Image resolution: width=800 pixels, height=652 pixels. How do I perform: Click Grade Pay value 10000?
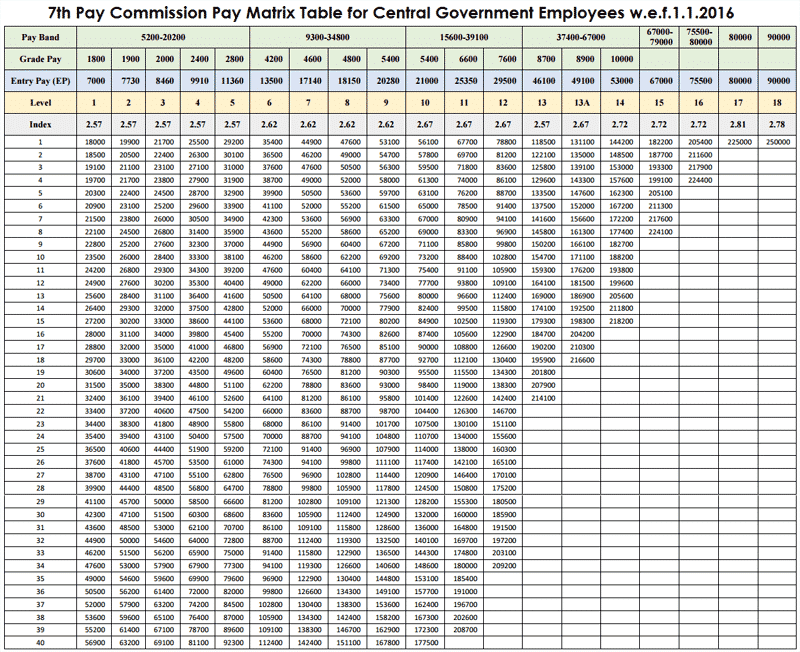tap(621, 59)
